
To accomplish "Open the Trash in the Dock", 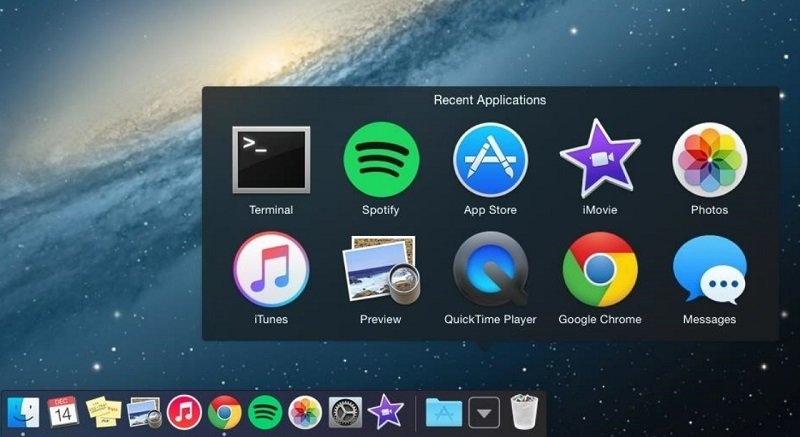I will coord(524,411).
